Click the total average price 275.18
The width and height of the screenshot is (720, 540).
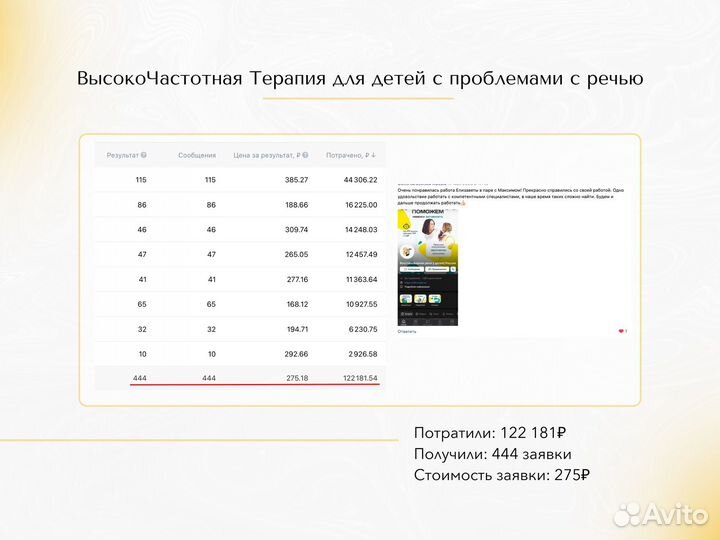coord(297,378)
